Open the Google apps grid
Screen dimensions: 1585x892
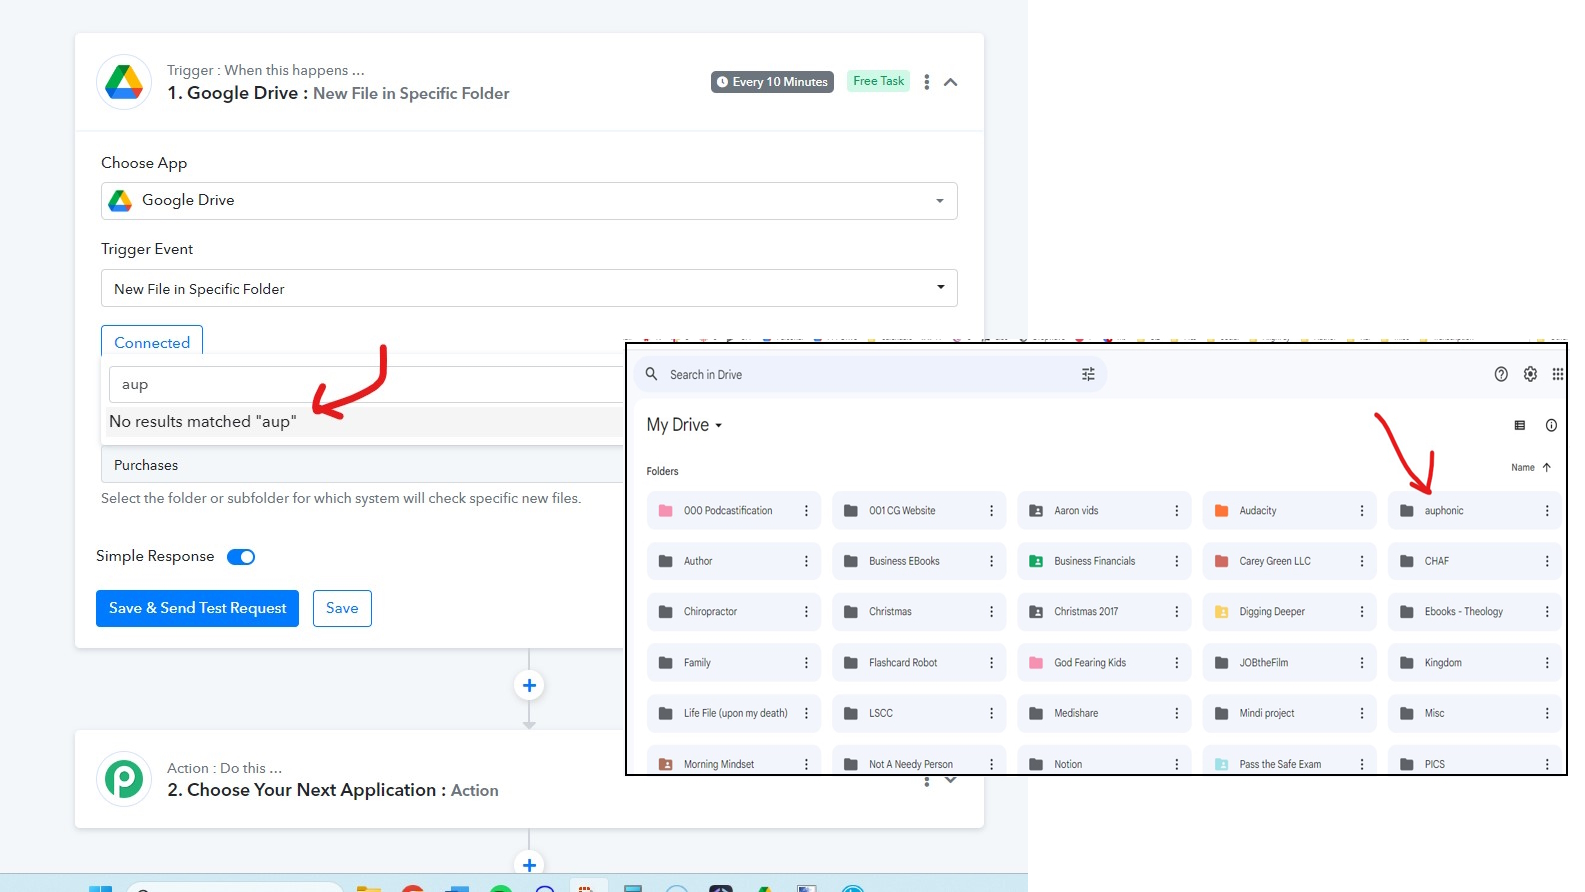[1557, 374]
